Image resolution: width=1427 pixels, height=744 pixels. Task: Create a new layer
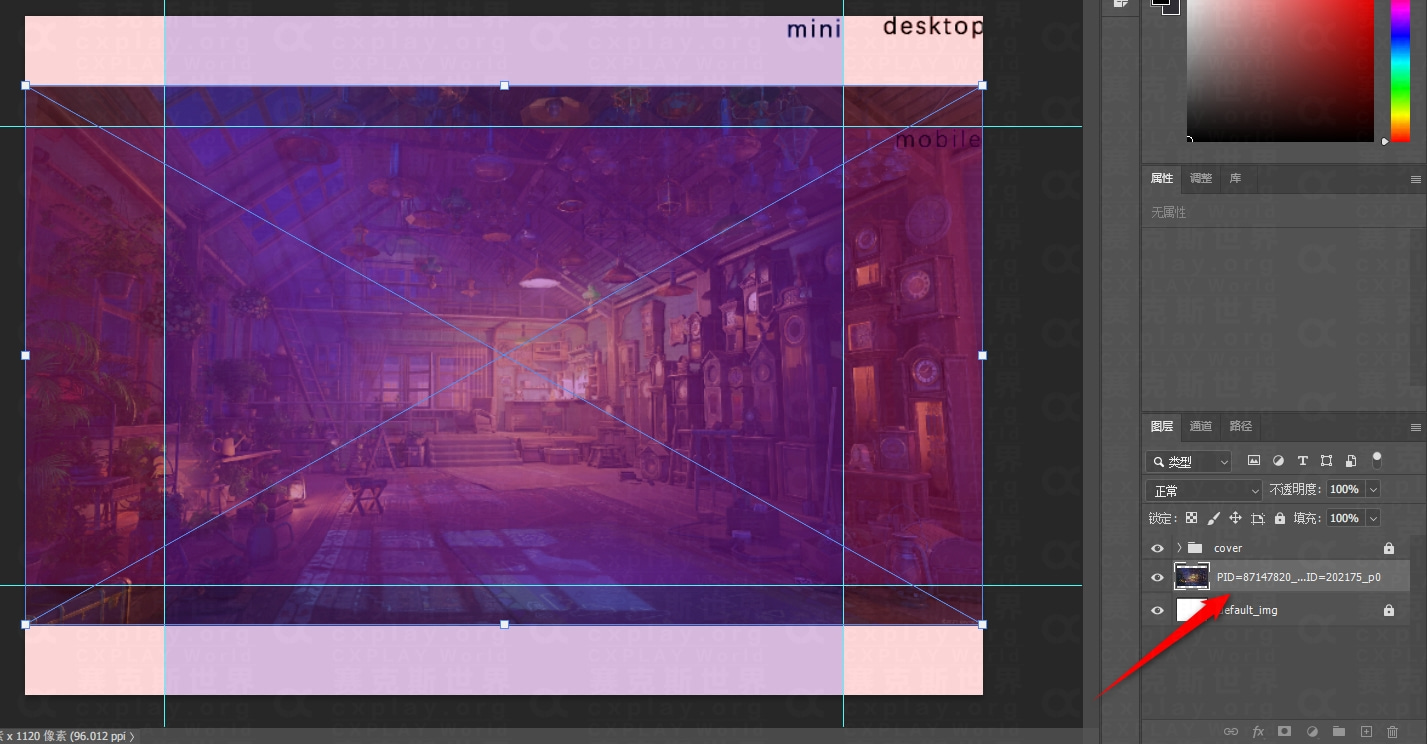[x=1366, y=732]
